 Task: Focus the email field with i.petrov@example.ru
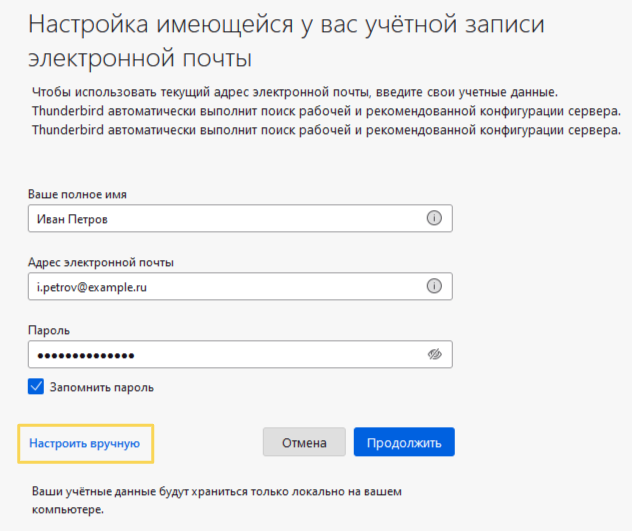220,286
